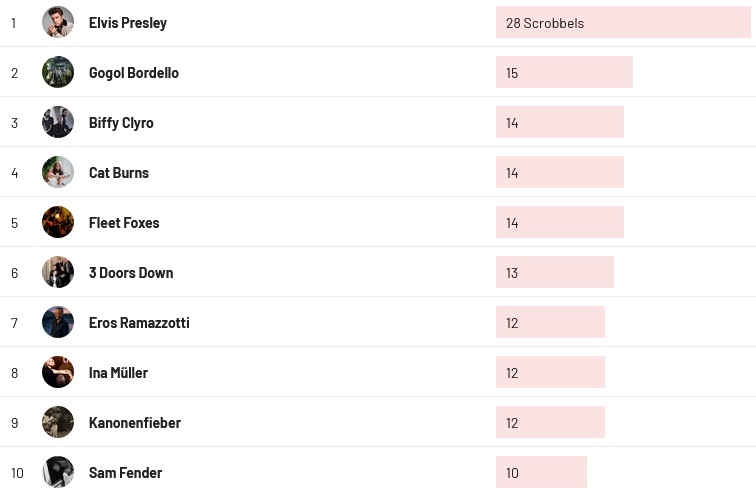Click Sam Fender's avatar picture
756x494 pixels.
click(x=58, y=472)
